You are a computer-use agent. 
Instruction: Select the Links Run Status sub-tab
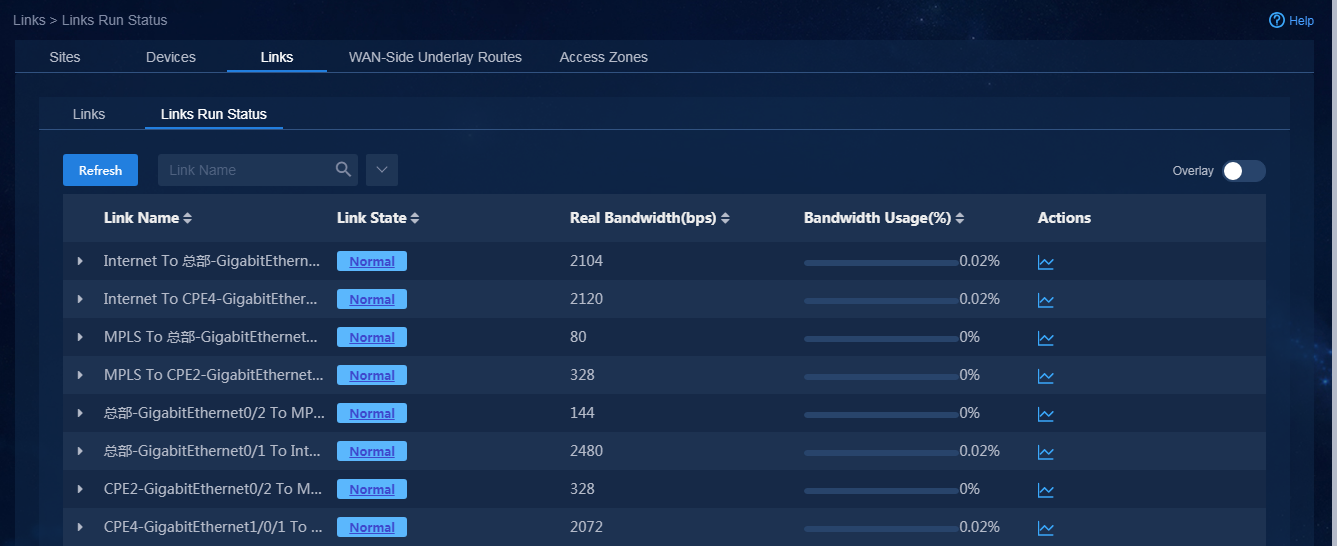[214, 114]
